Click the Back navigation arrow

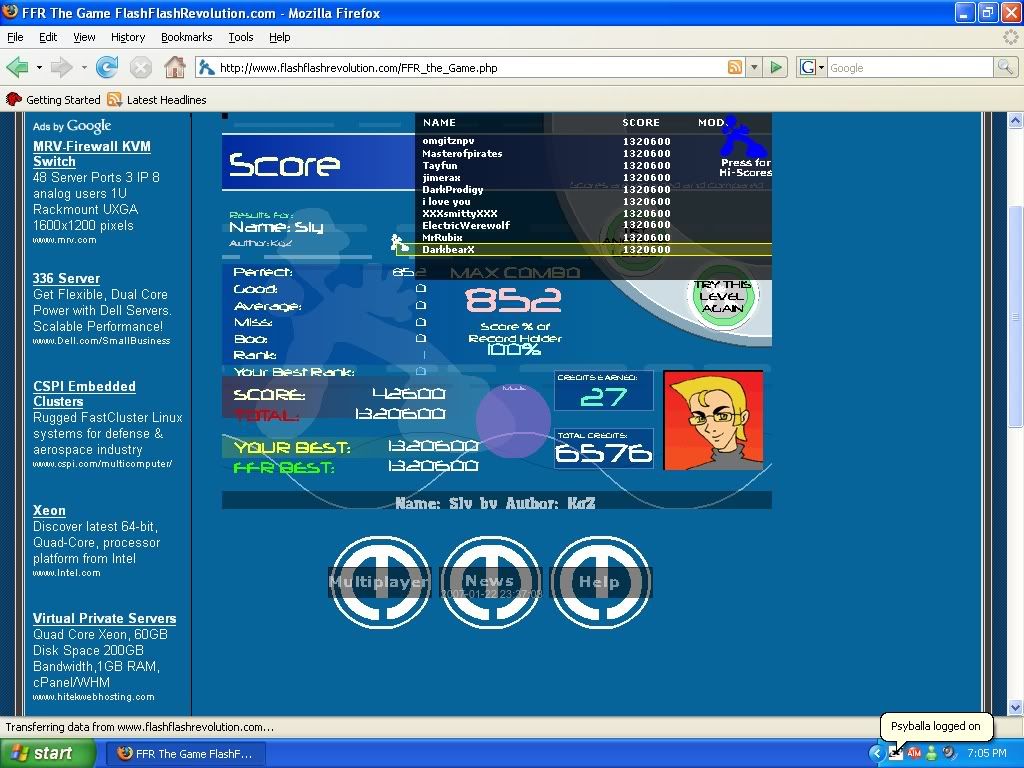pyautogui.click(x=17, y=68)
